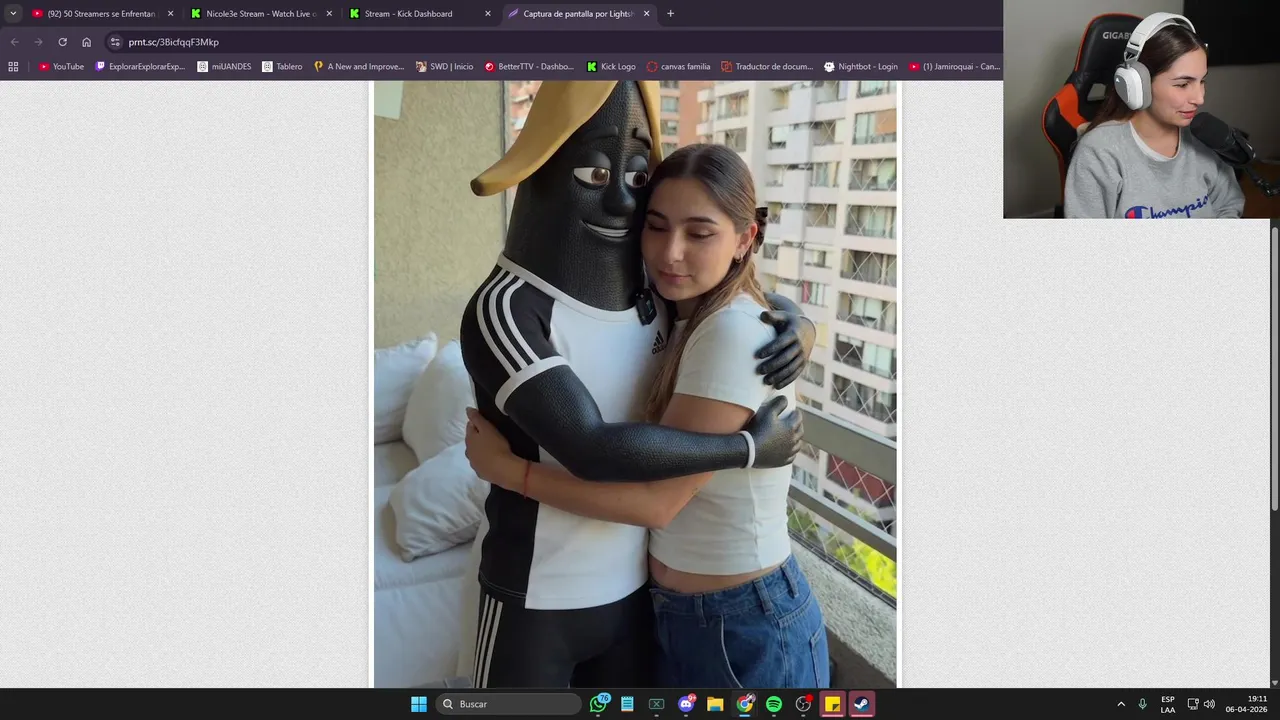Open the ESP LAA language switcher

1168,704
